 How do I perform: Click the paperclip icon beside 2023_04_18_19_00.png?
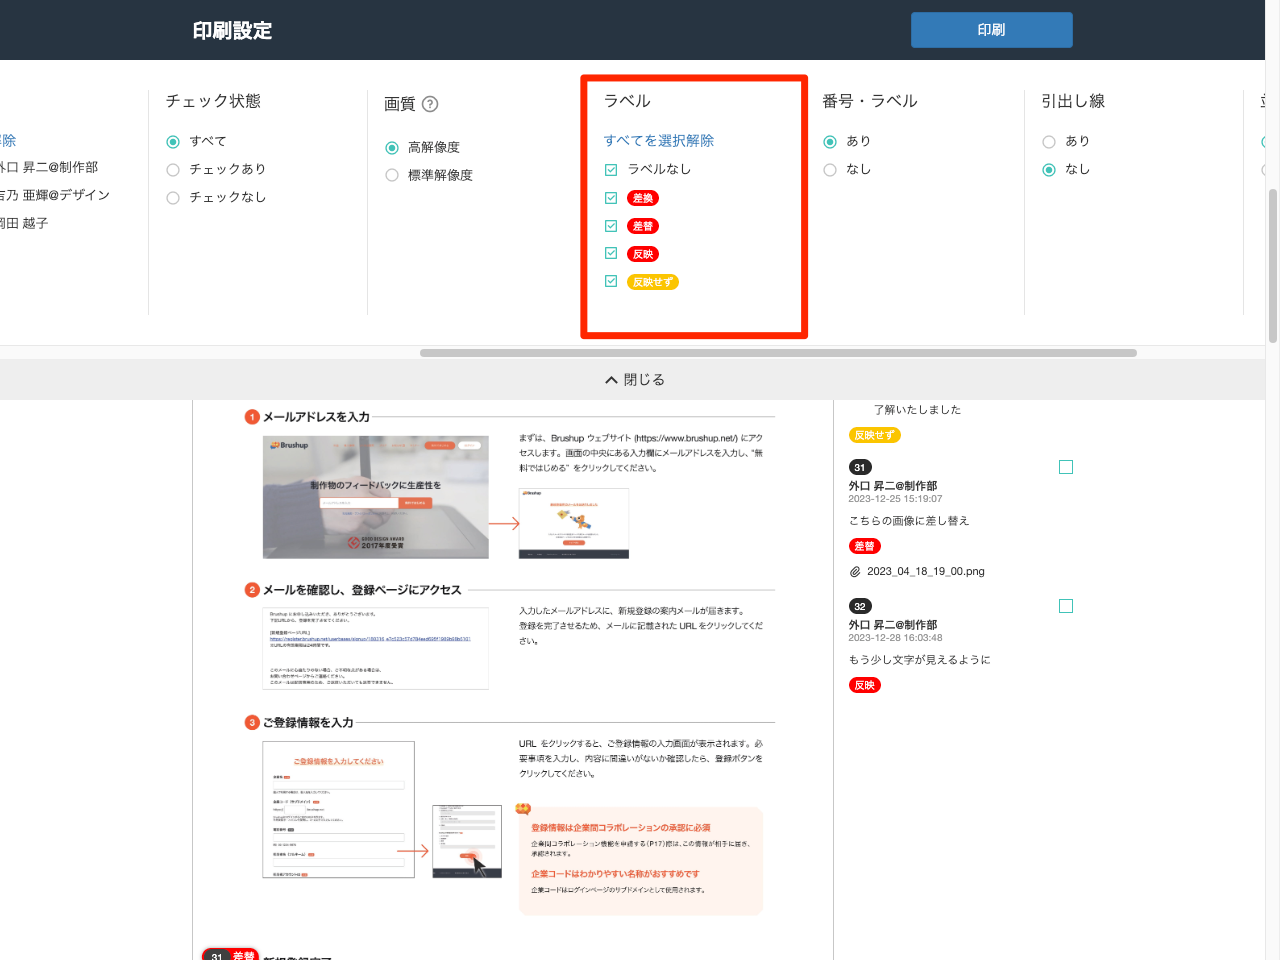(855, 572)
